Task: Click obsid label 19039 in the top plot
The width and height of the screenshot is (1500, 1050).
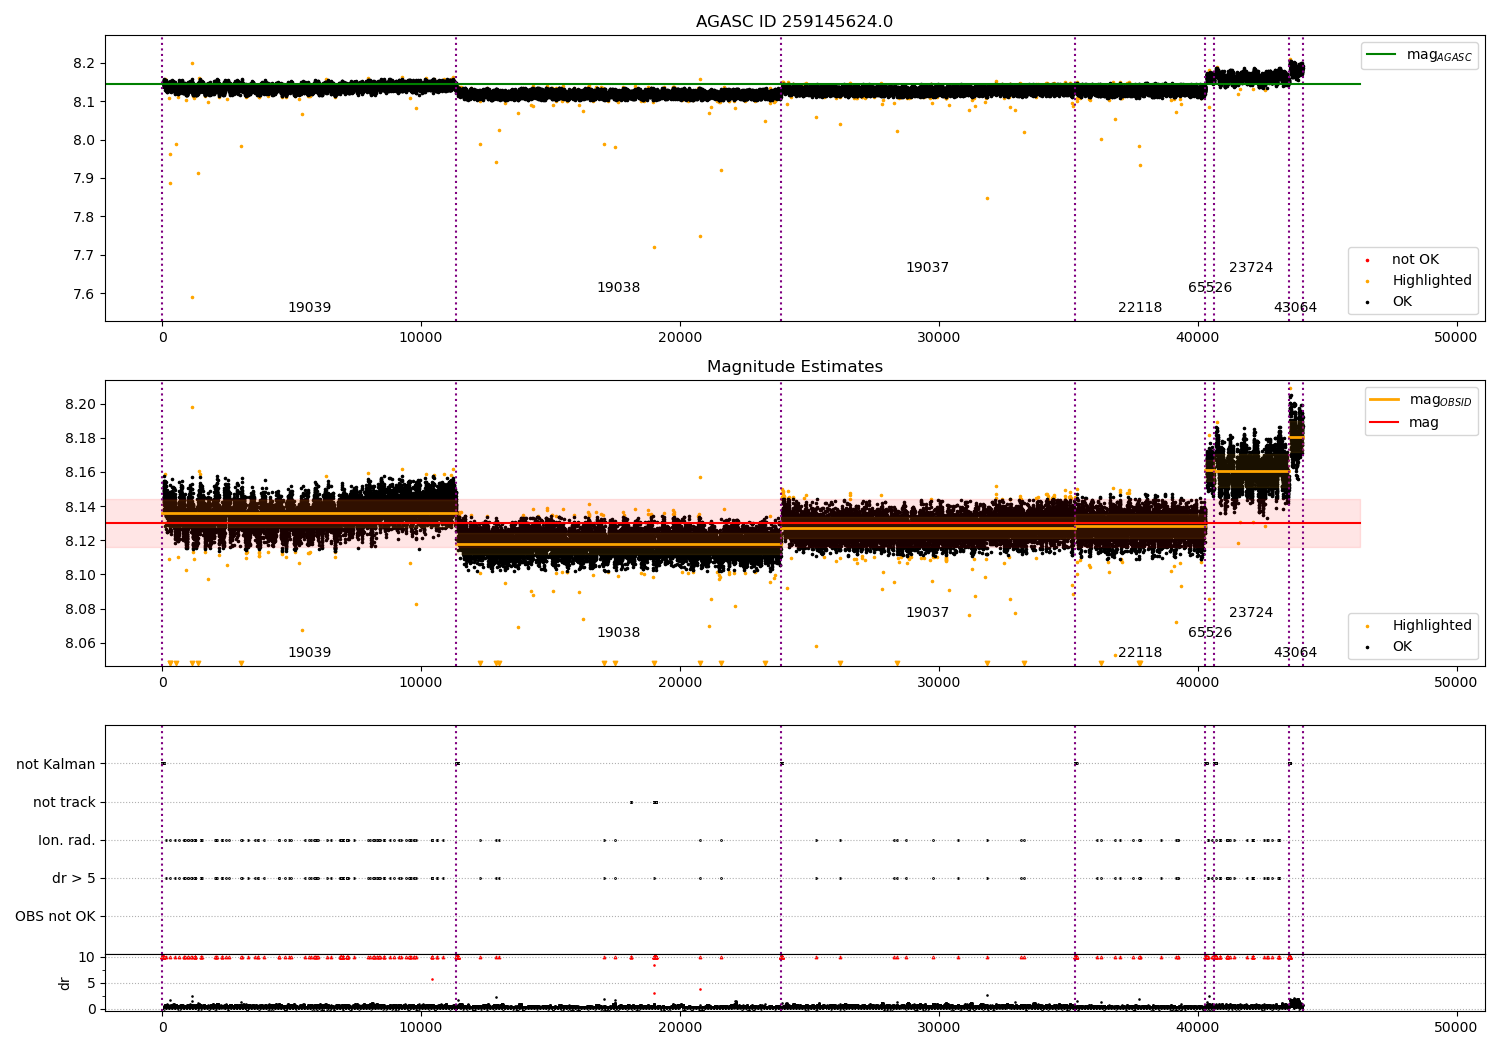Action: (x=309, y=308)
